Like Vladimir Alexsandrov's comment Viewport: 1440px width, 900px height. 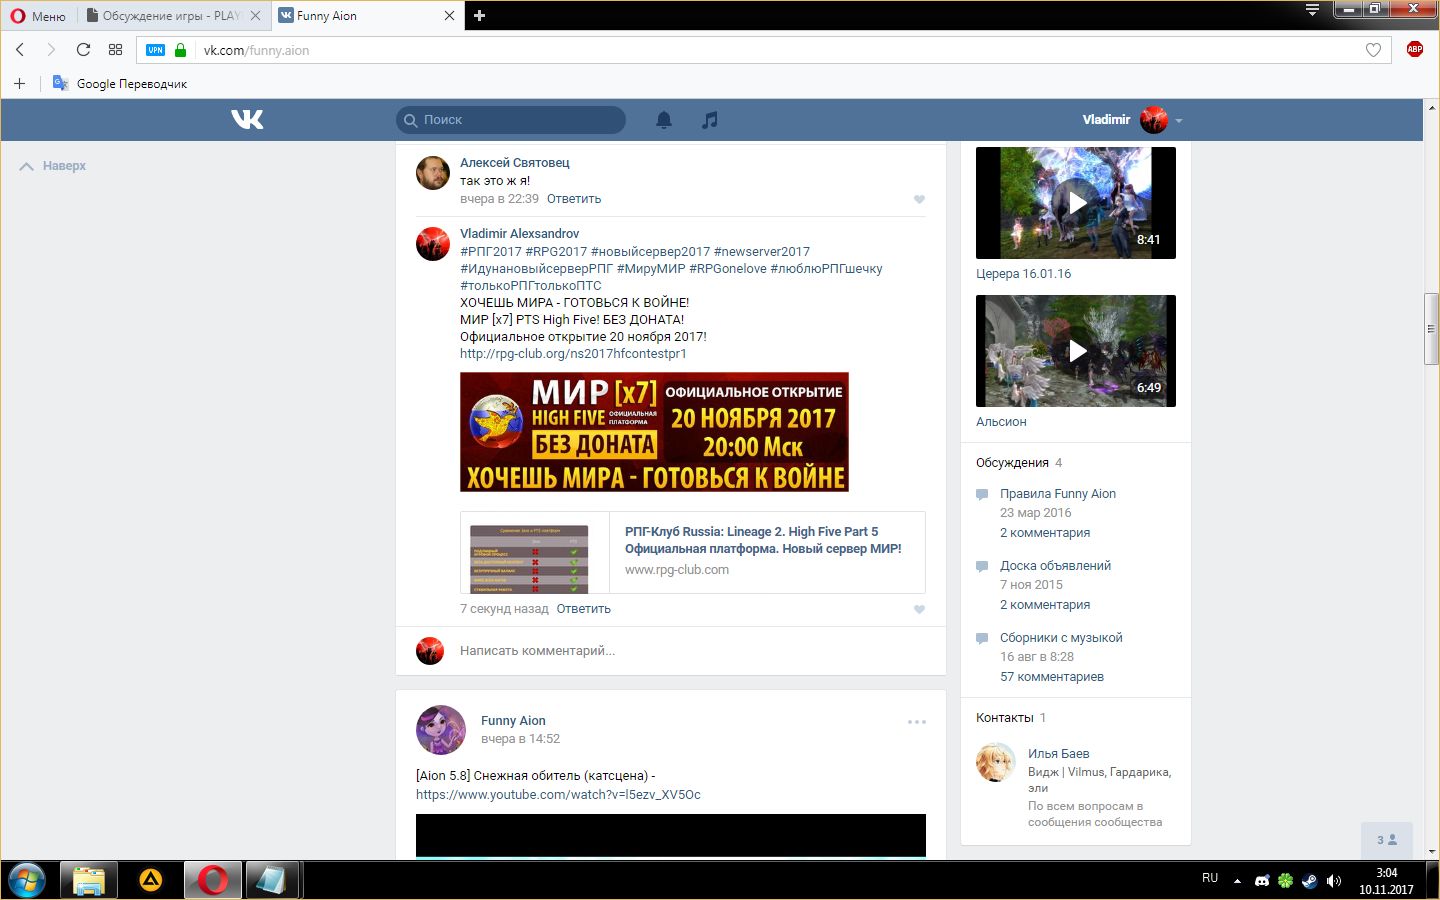click(x=919, y=609)
